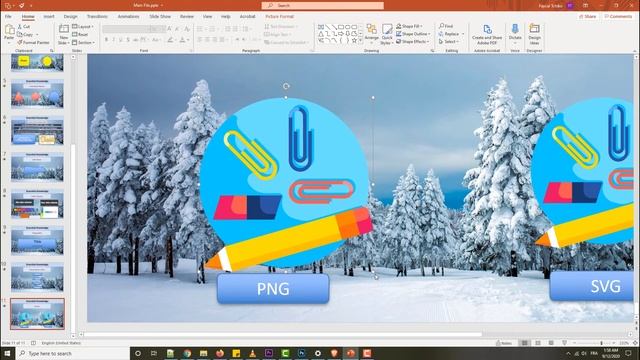The image size is (640, 360).
Task: Select the SVG label button on slide
Action: pos(591,286)
